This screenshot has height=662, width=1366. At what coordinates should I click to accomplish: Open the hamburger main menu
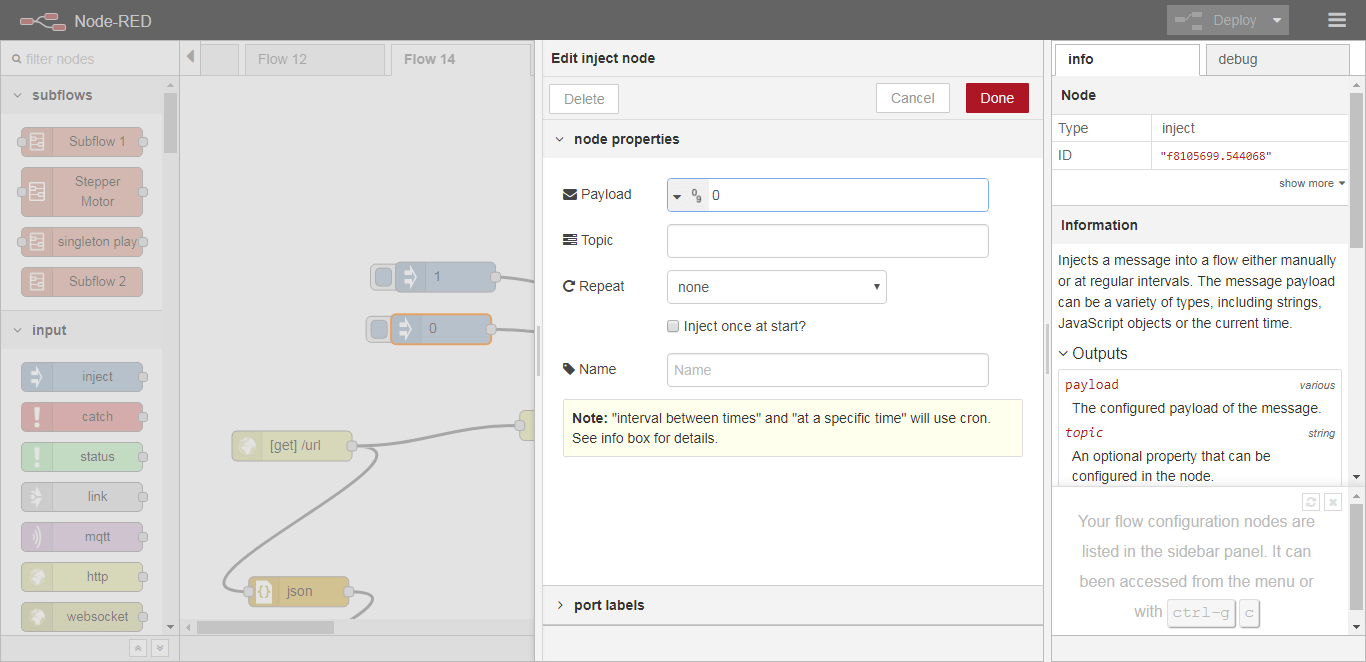[x=1337, y=20]
